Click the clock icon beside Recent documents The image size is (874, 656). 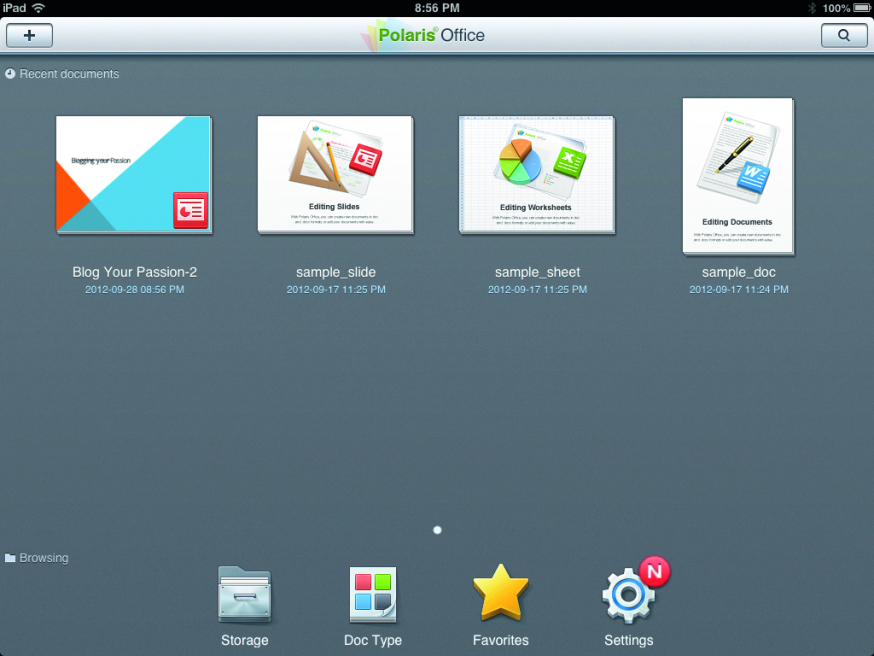(10, 74)
